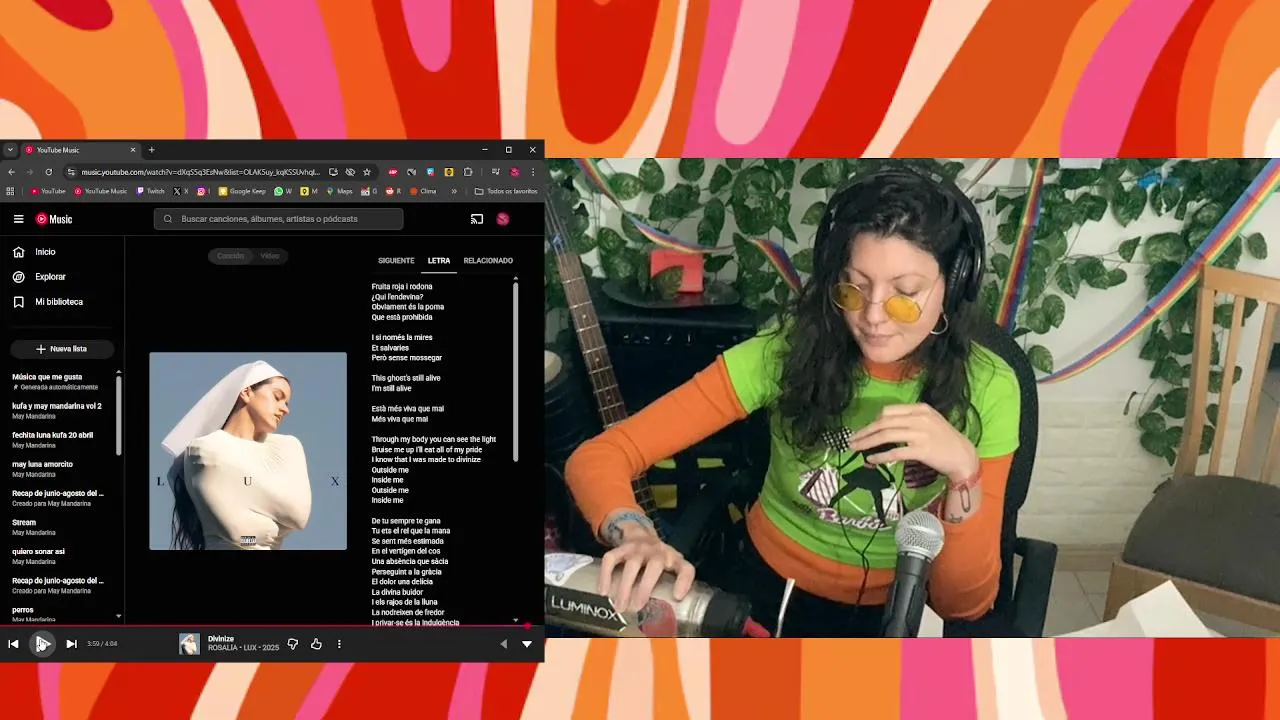The height and width of the screenshot is (720, 1280).
Task: Click the song search field
Action: pyautogui.click(x=279, y=219)
